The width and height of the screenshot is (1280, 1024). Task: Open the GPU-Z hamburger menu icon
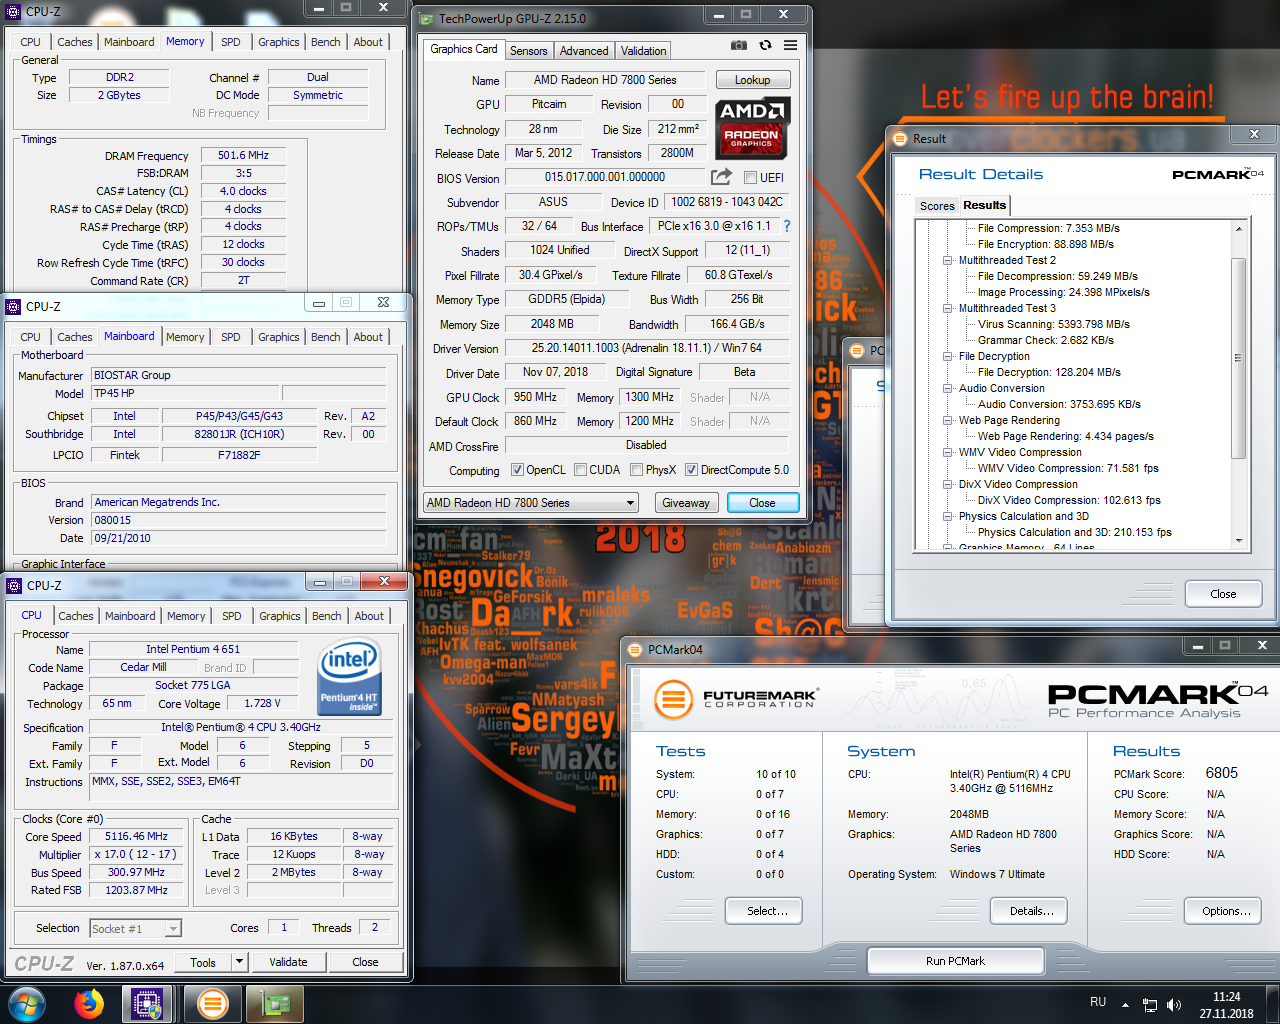790,45
